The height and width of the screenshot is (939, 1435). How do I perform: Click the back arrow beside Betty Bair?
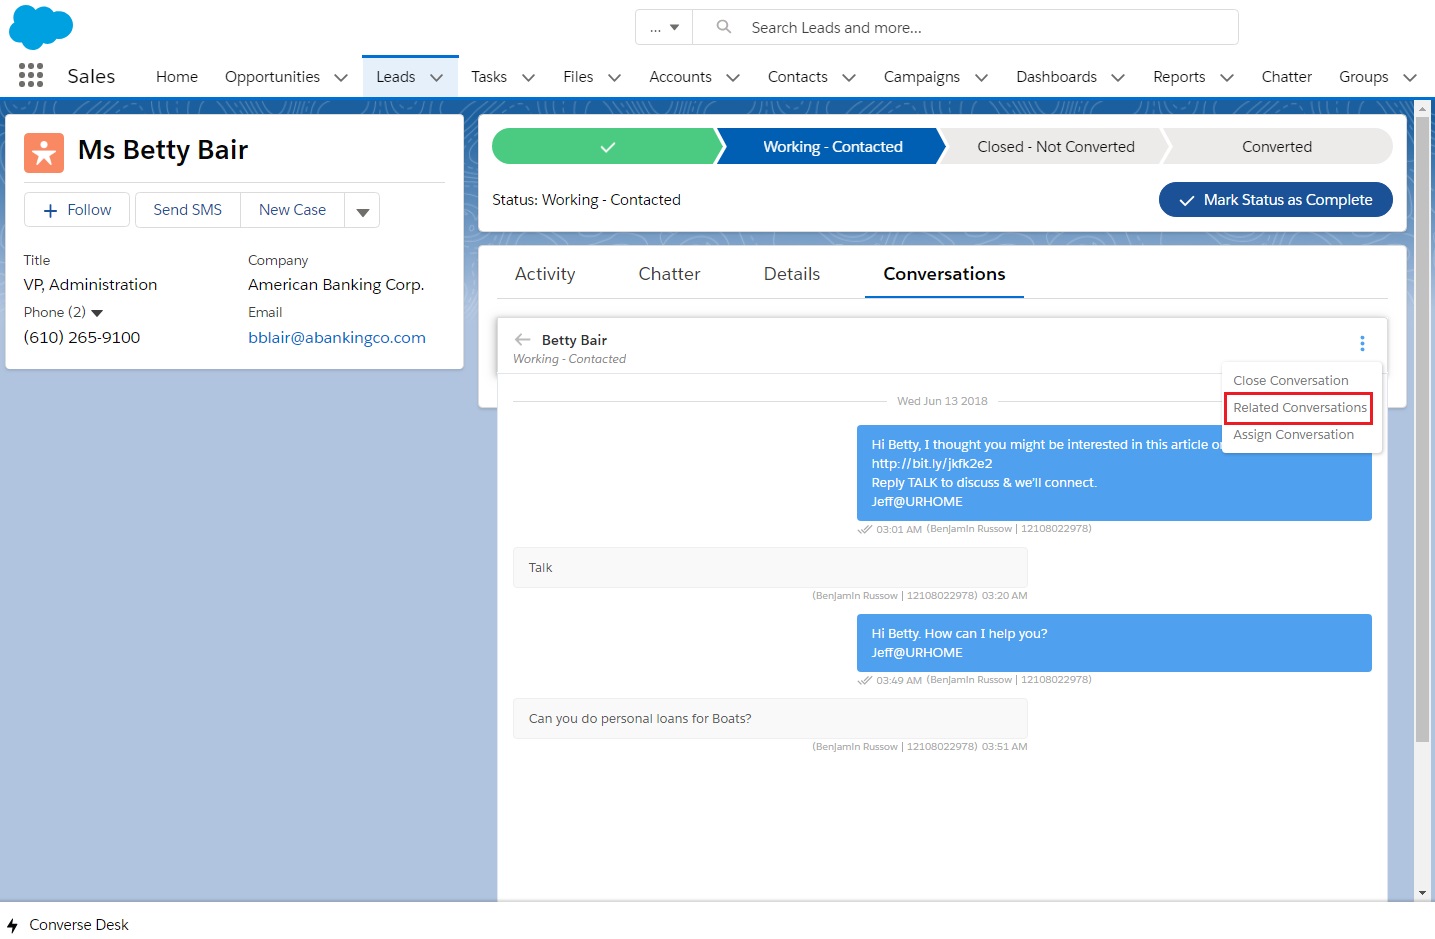click(x=522, y=340)
